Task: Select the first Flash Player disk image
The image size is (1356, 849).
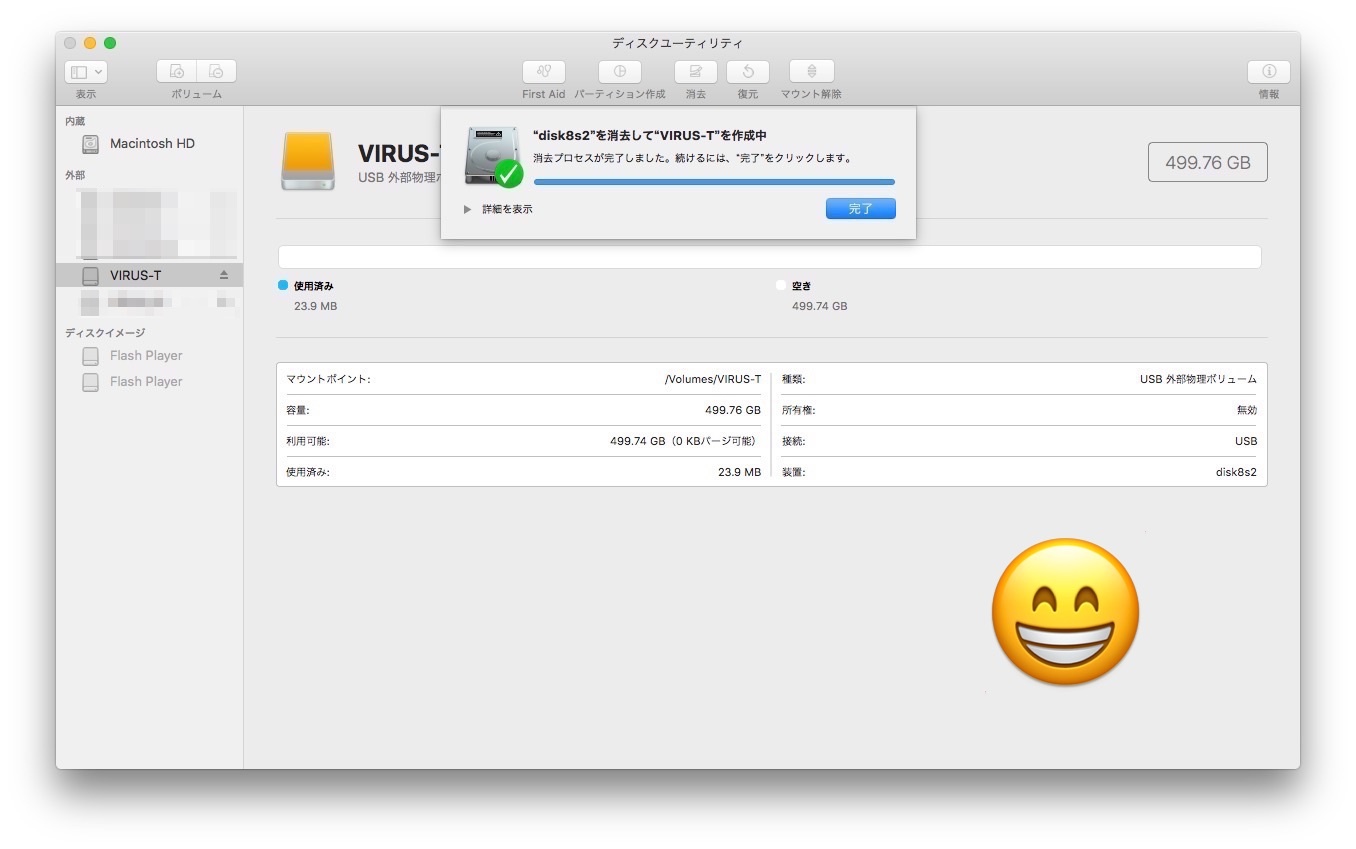Action: [x=146, y=356]
